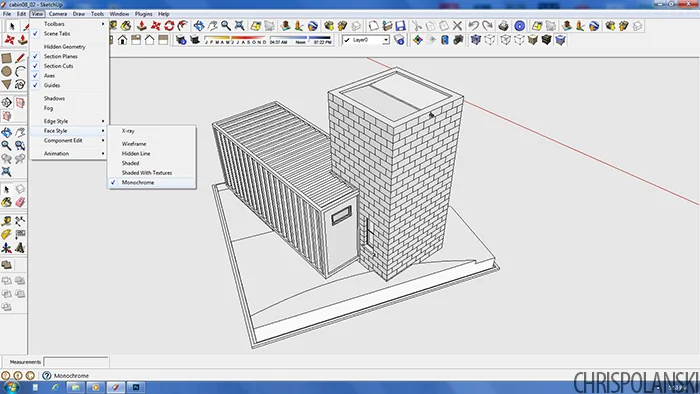Open the File menu
Image resolution: width=700 pixels, height=394 pixels.
tap(7, 14)
